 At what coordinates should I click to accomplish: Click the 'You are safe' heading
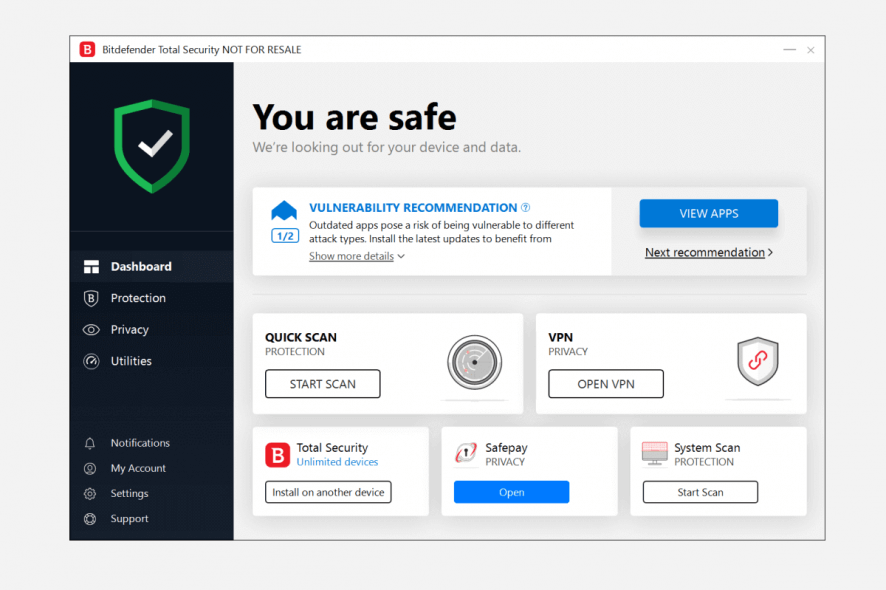(354, 117)
